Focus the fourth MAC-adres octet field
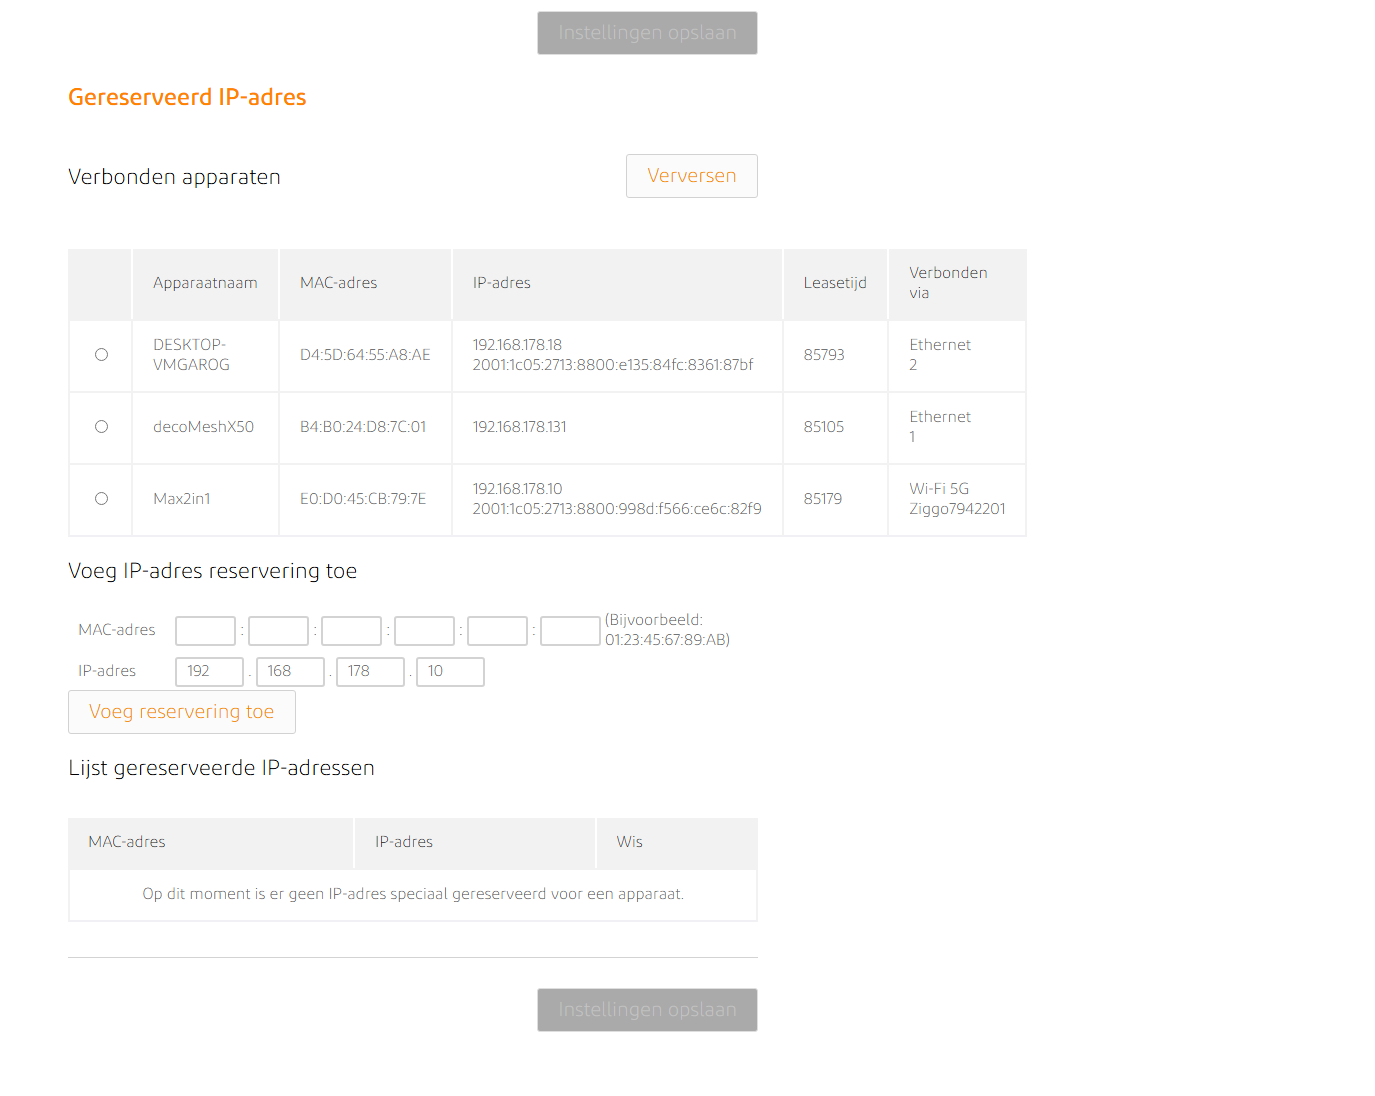The image size is (1375, 1096). (424, 631)
